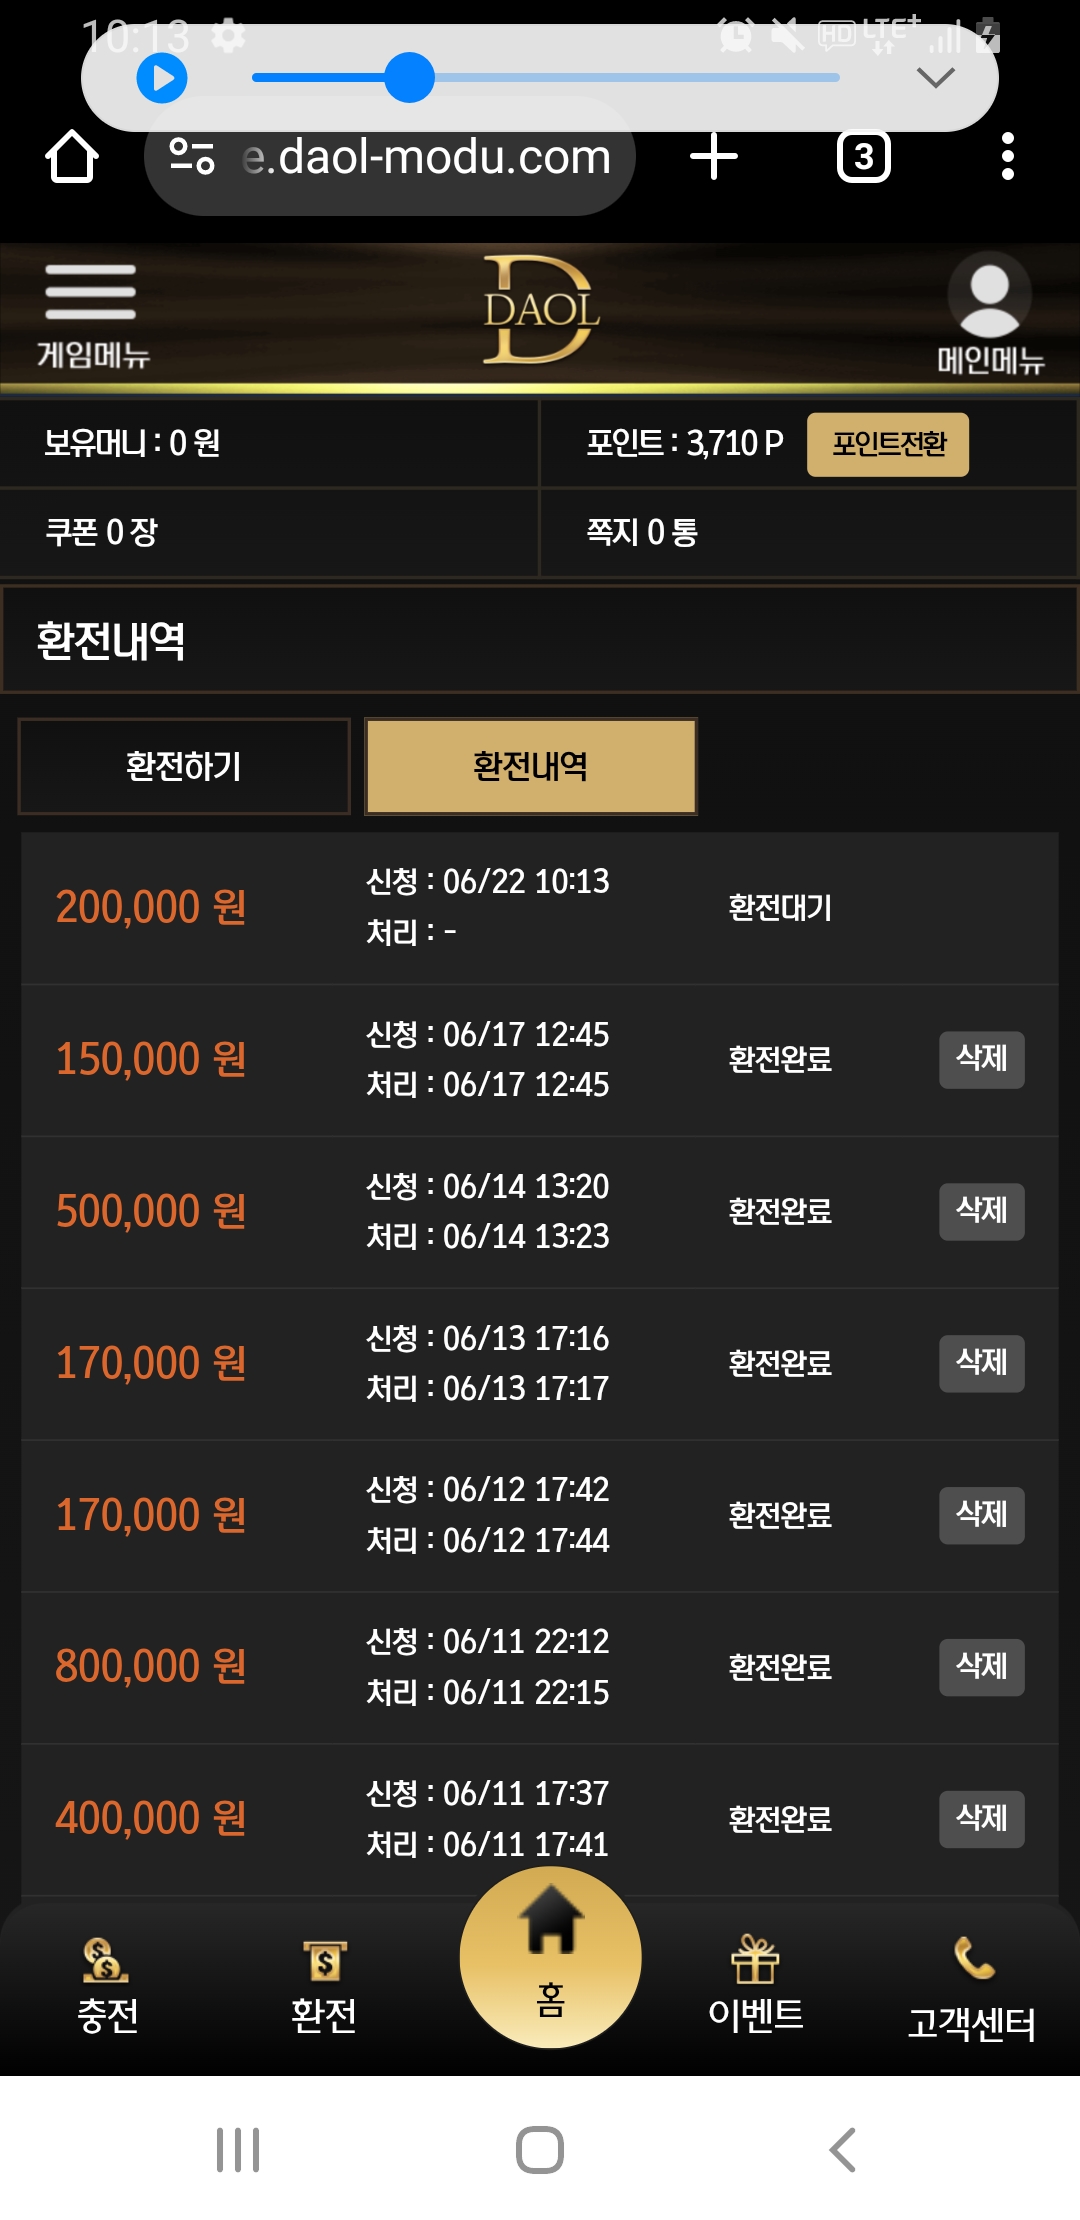Screen dimensions: 1080x2220
Task: Open 충전 from the bottom bar
Action: [107, 1986]
